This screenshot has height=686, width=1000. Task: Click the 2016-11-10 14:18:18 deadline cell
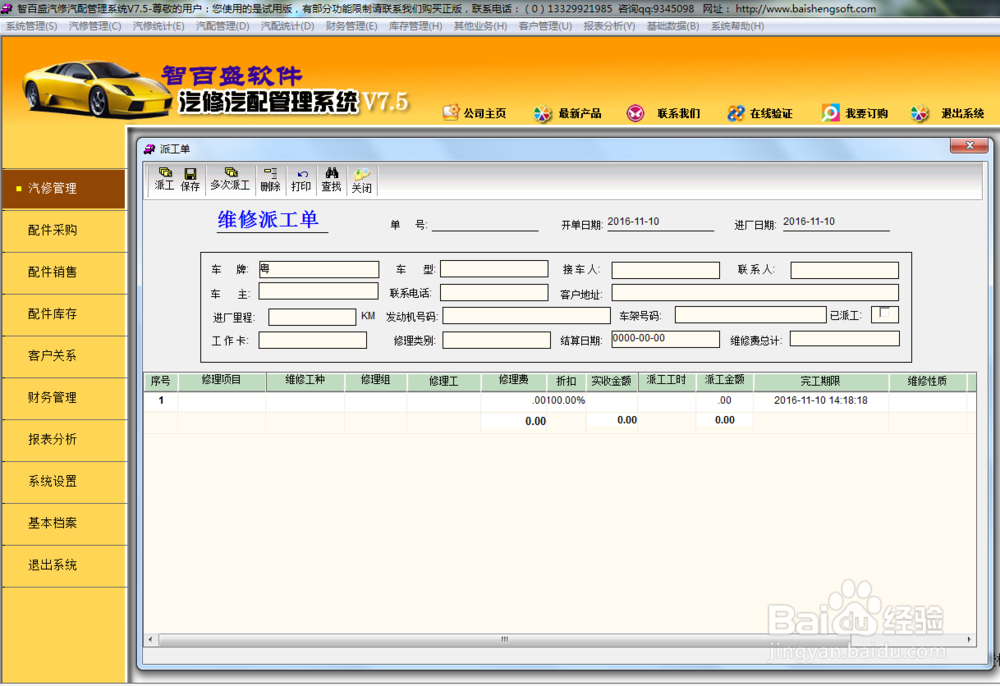821,400
